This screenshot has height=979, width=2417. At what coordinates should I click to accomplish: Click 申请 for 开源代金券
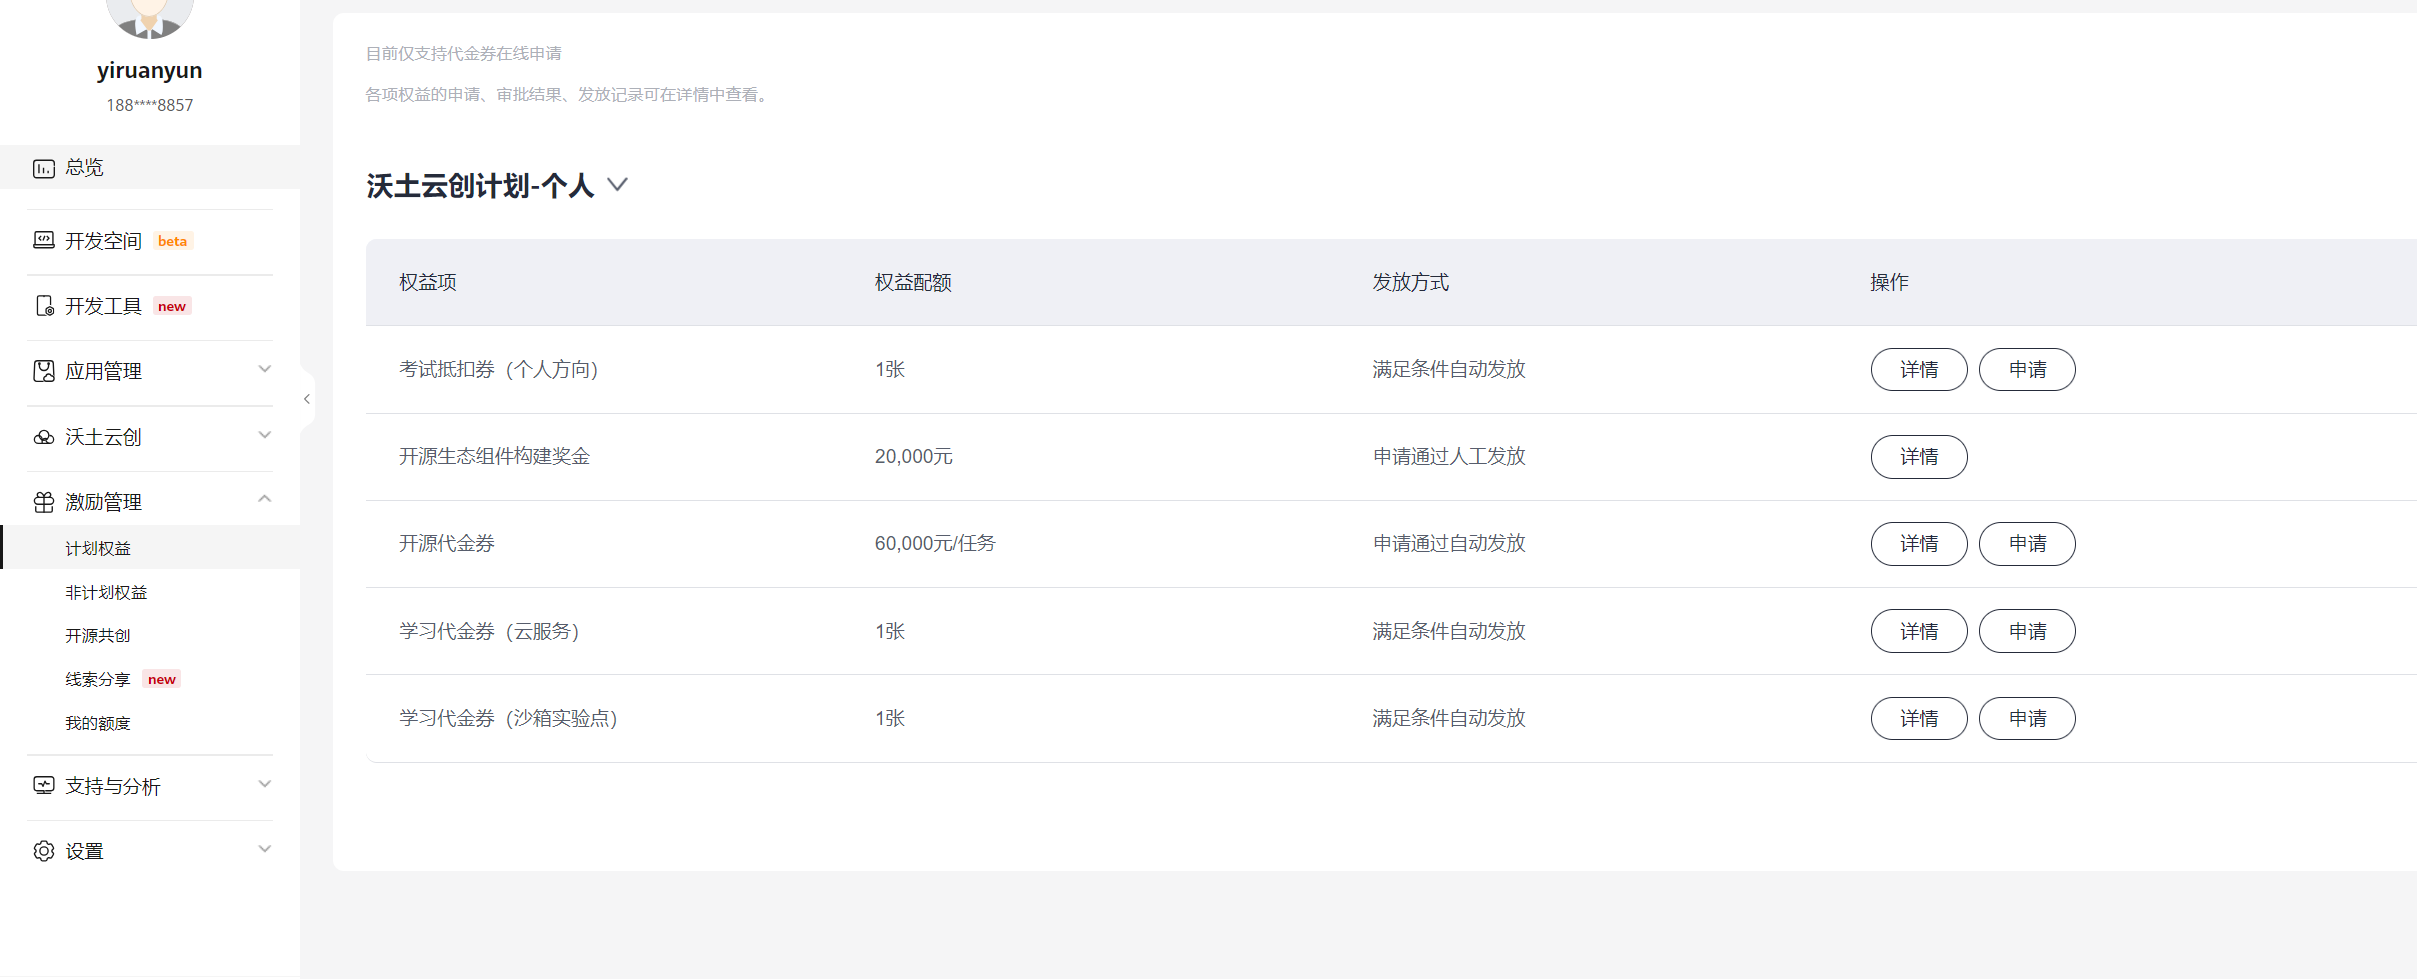[x=2027, y=544]
